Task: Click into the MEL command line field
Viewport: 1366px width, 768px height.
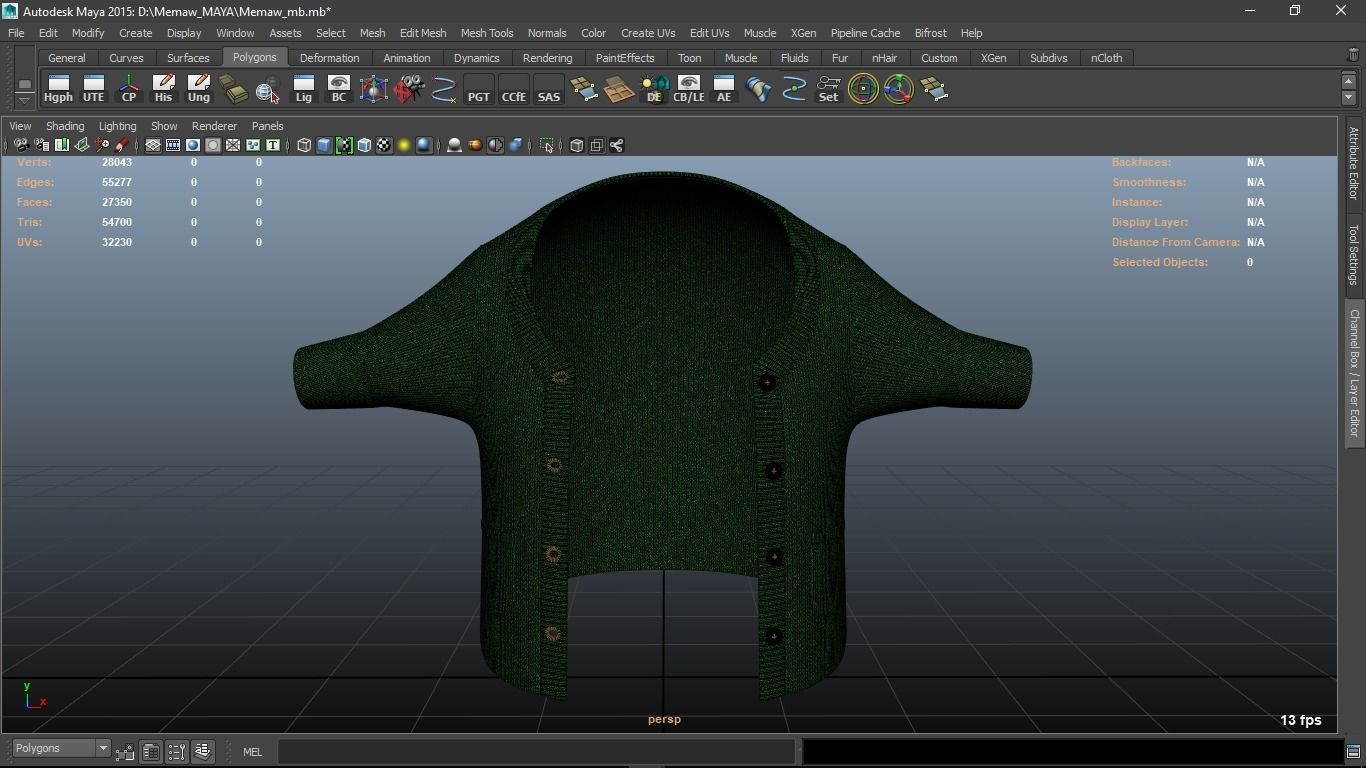Action: click(x=536, y=751)
